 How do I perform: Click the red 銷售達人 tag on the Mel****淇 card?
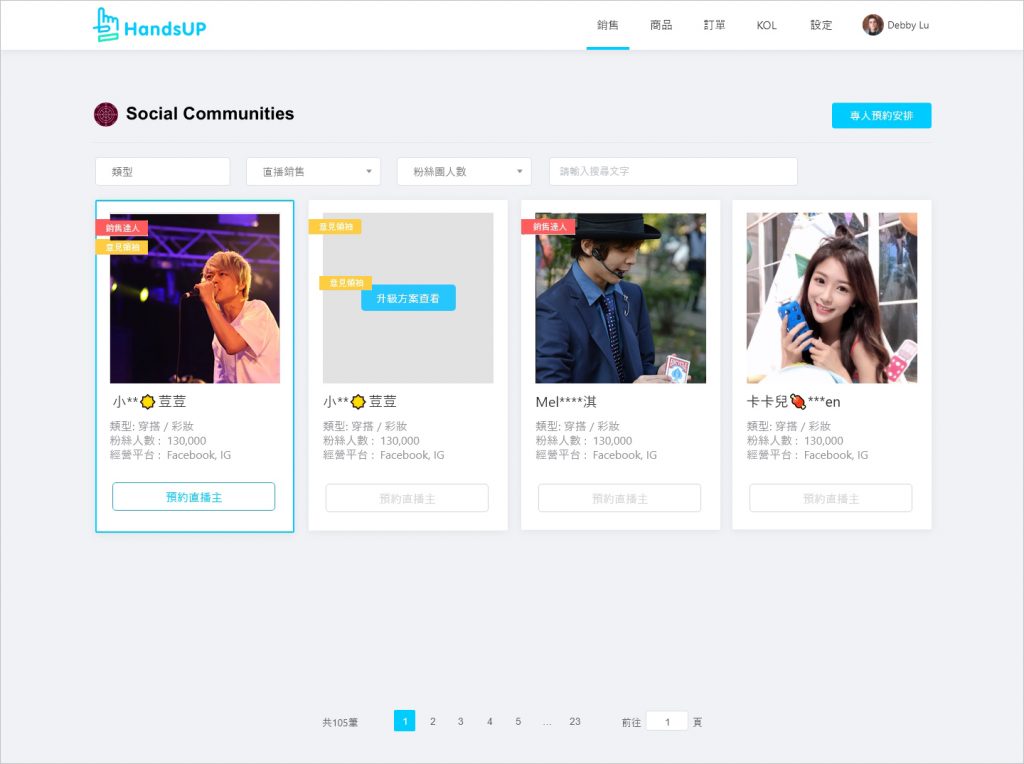tap(548, 227)
